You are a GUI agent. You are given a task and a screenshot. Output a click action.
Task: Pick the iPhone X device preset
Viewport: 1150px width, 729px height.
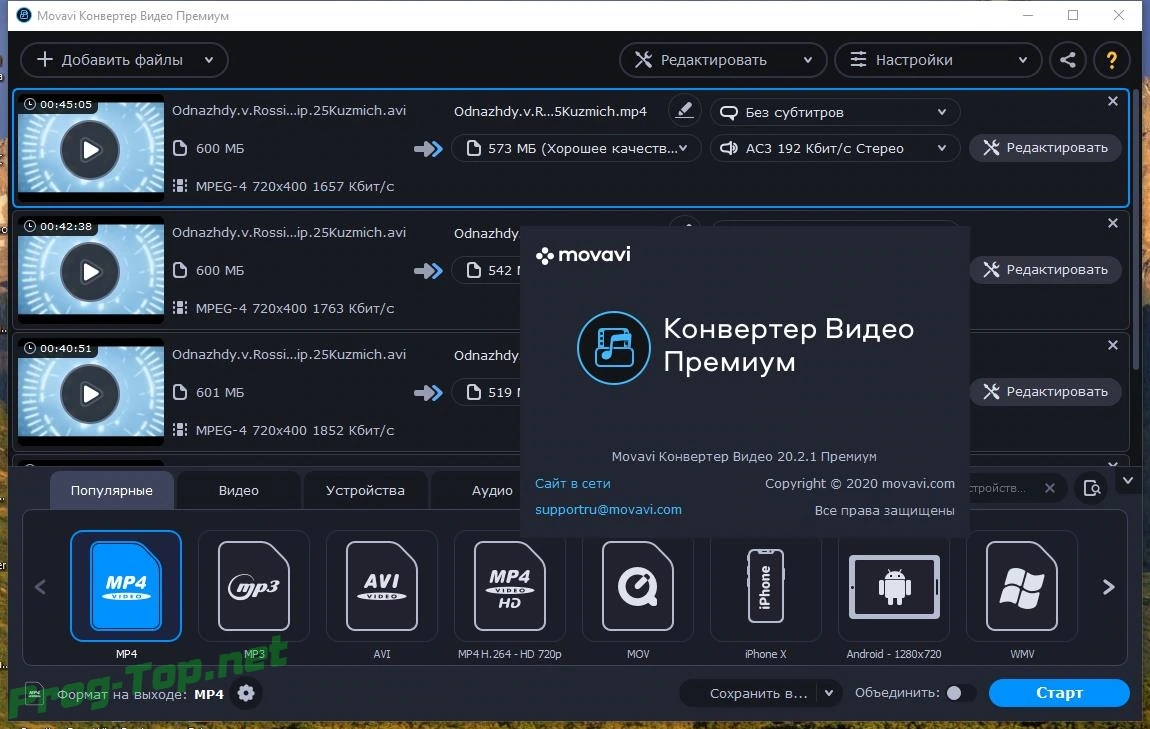click(766, 586)
